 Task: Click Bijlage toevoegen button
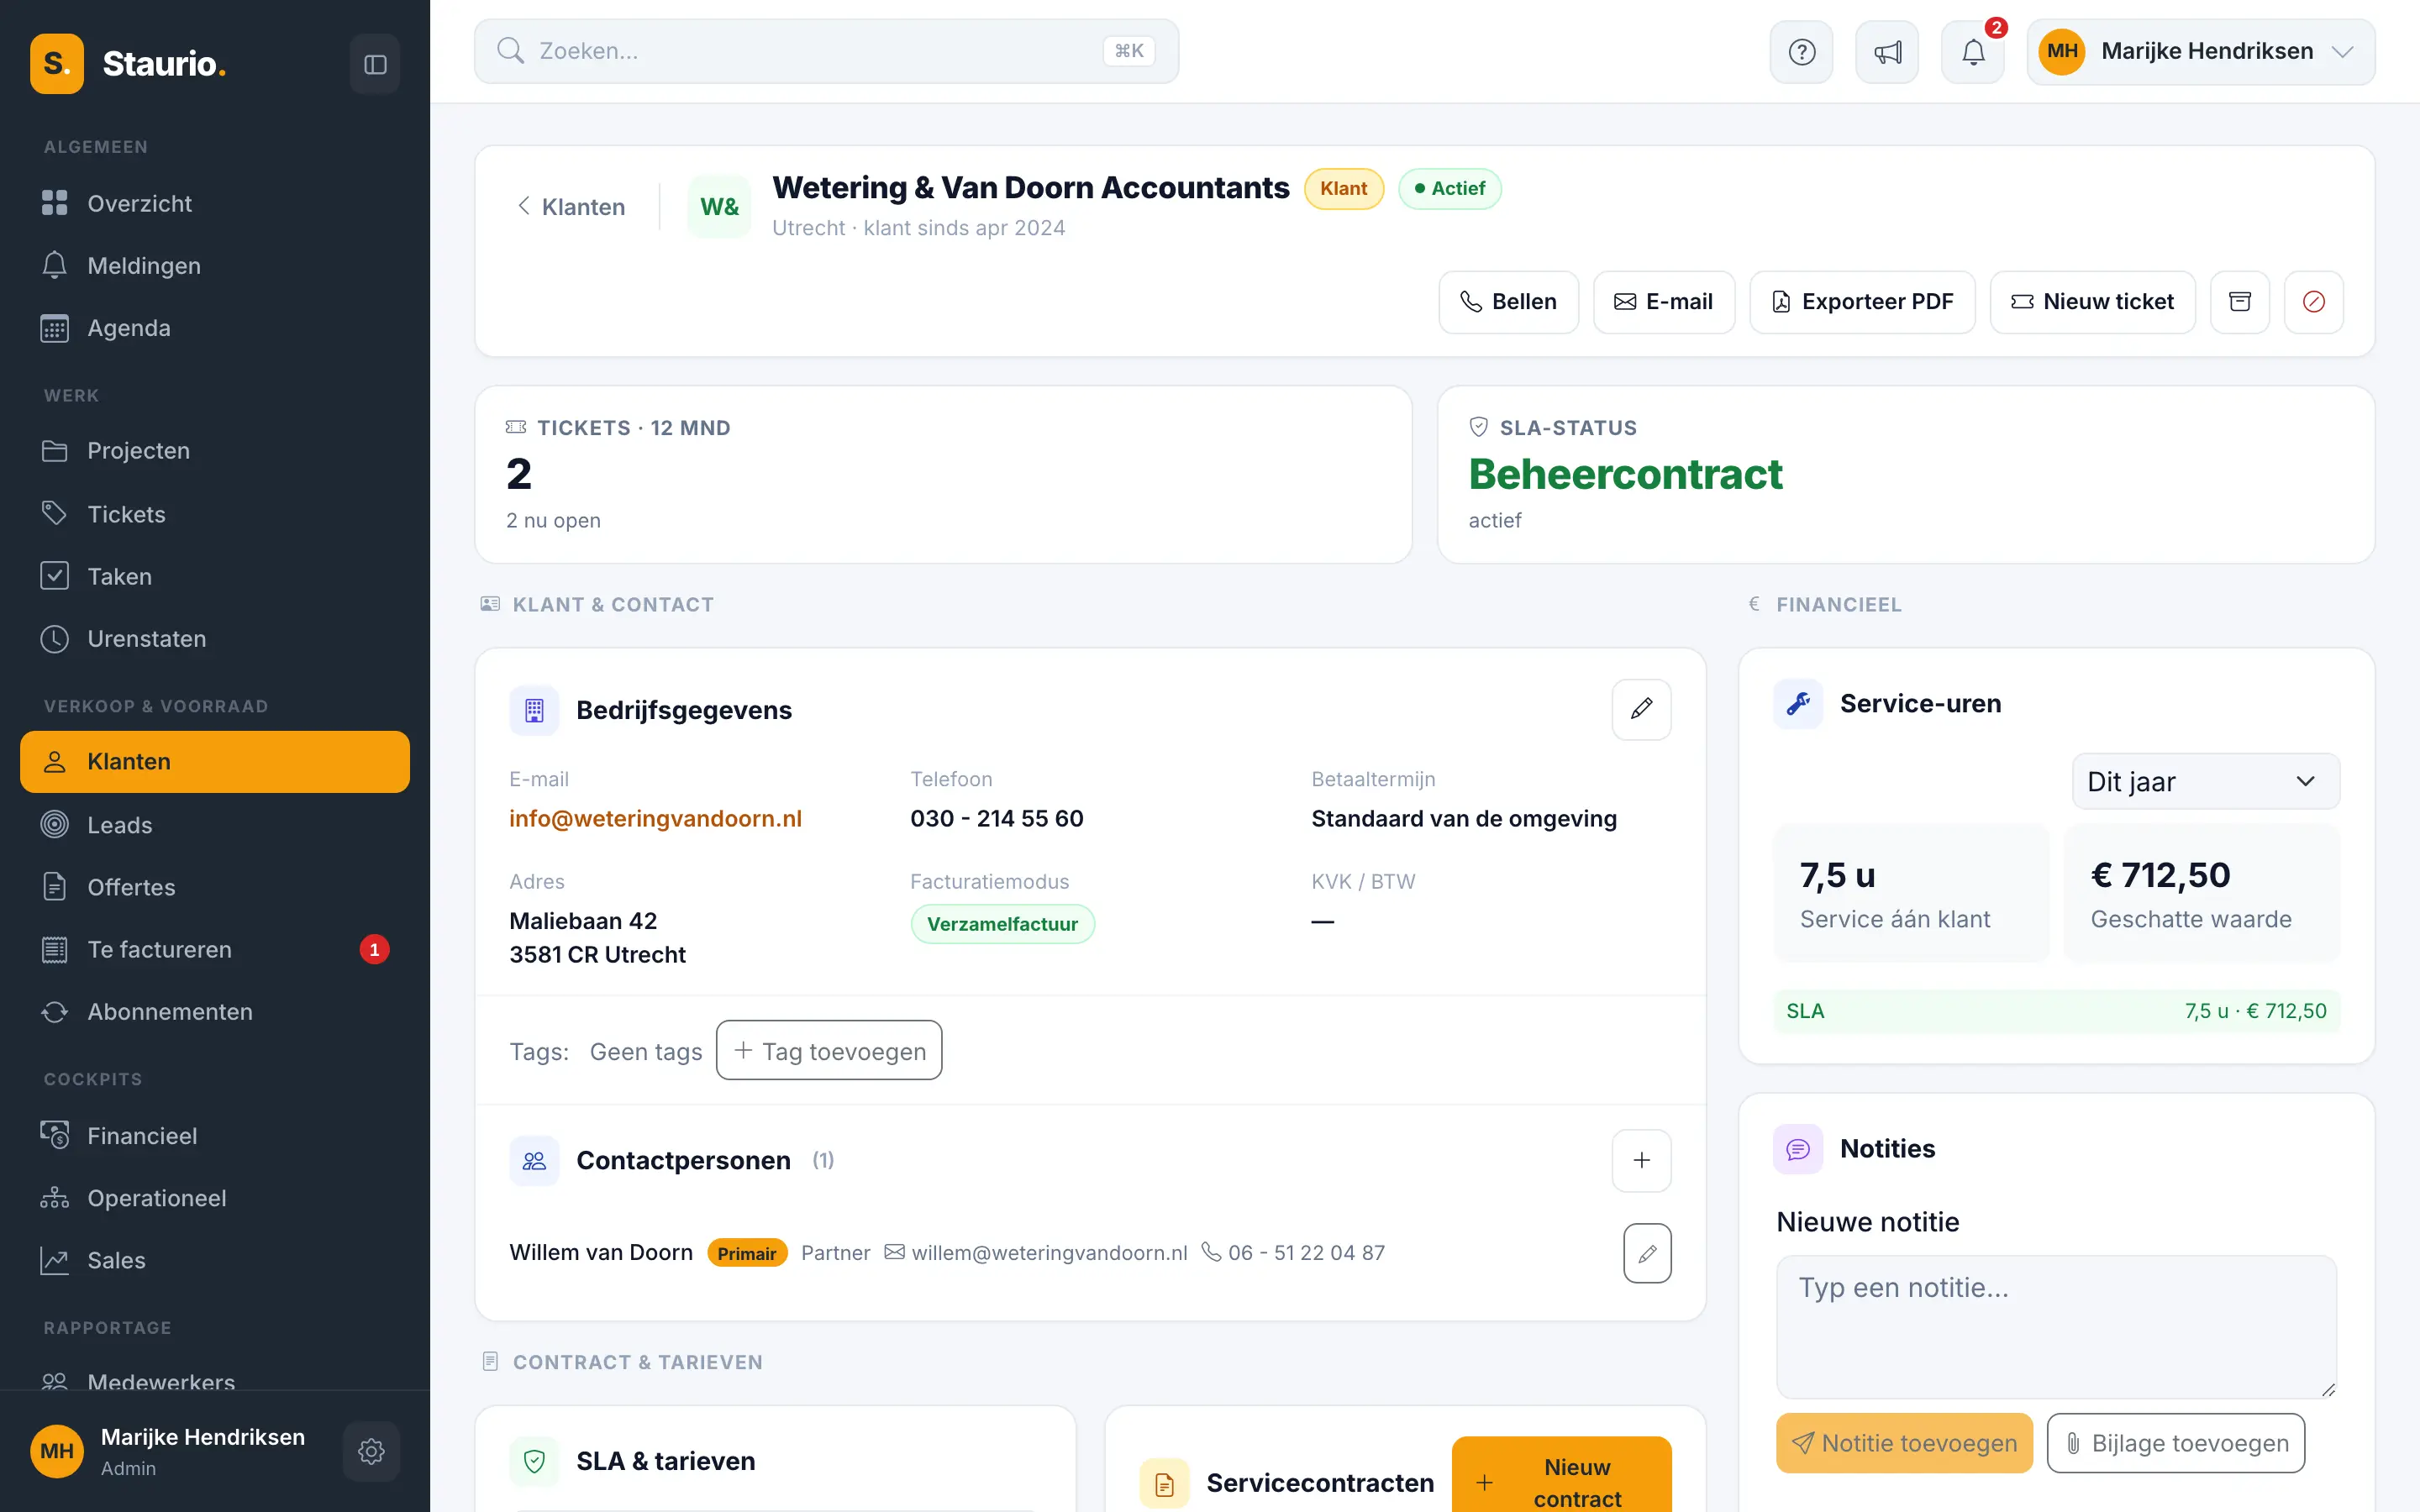pyautogui.click(x=2176, y=1443)
